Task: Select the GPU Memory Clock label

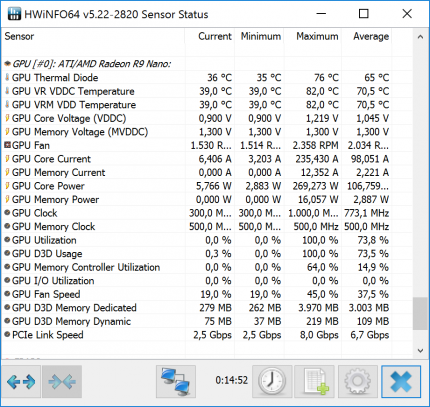Action: click(x=54, y=226)
